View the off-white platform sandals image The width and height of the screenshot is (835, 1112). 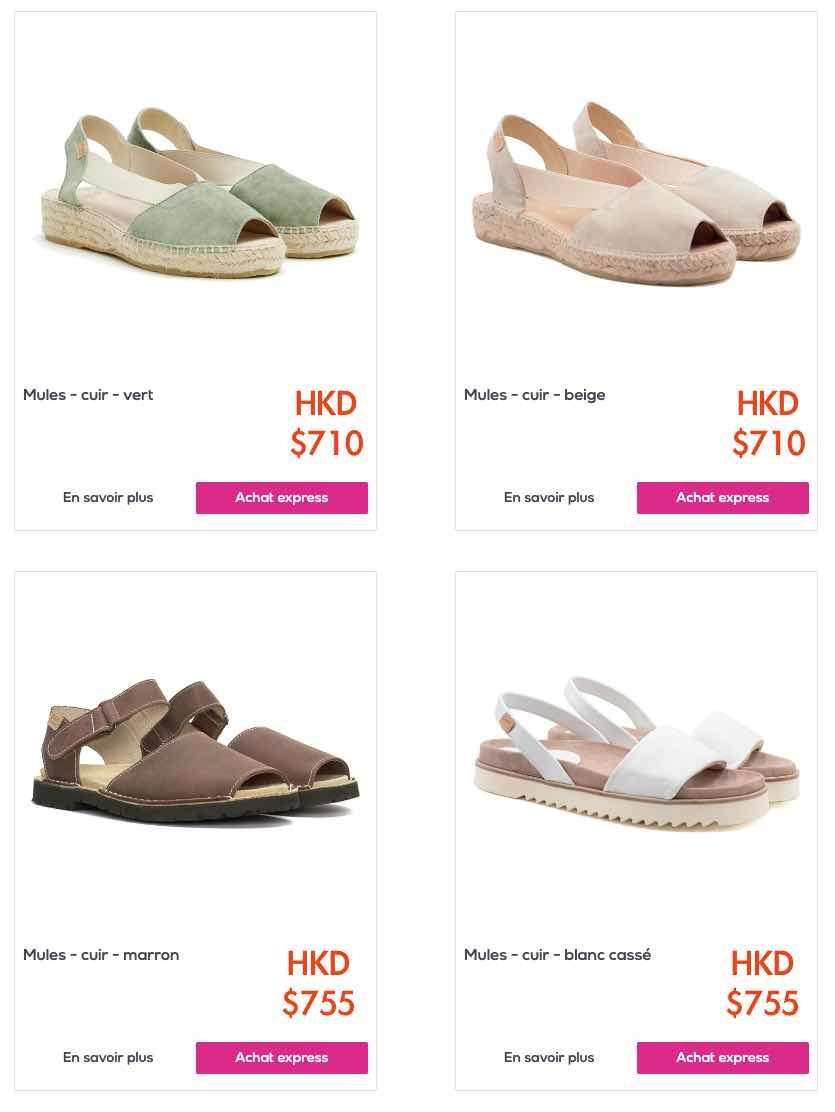636,753
